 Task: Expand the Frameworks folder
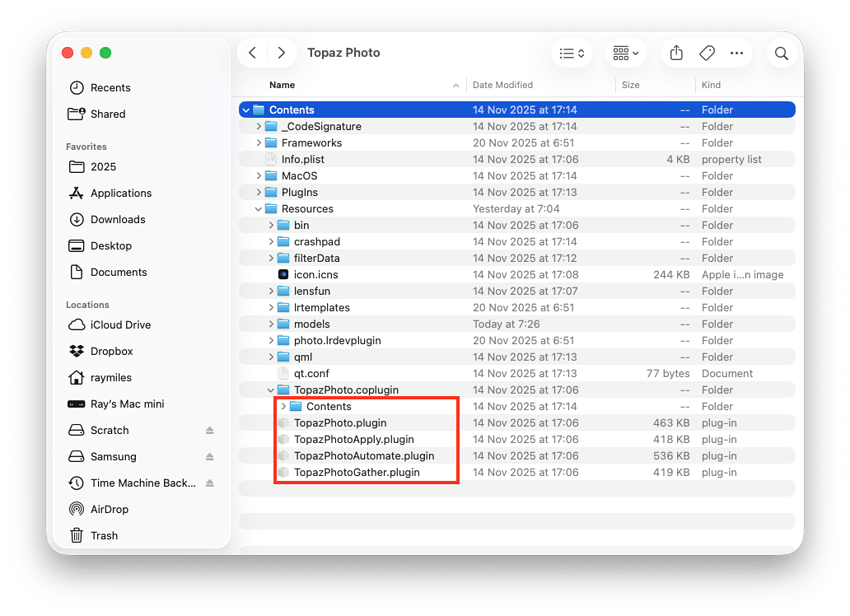click(x=261, y=142)
